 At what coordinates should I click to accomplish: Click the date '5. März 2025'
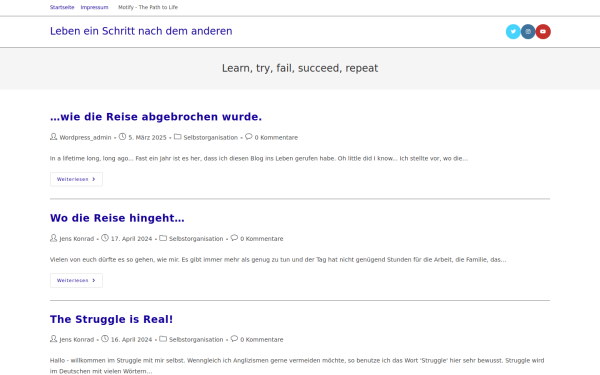[147, 137]
